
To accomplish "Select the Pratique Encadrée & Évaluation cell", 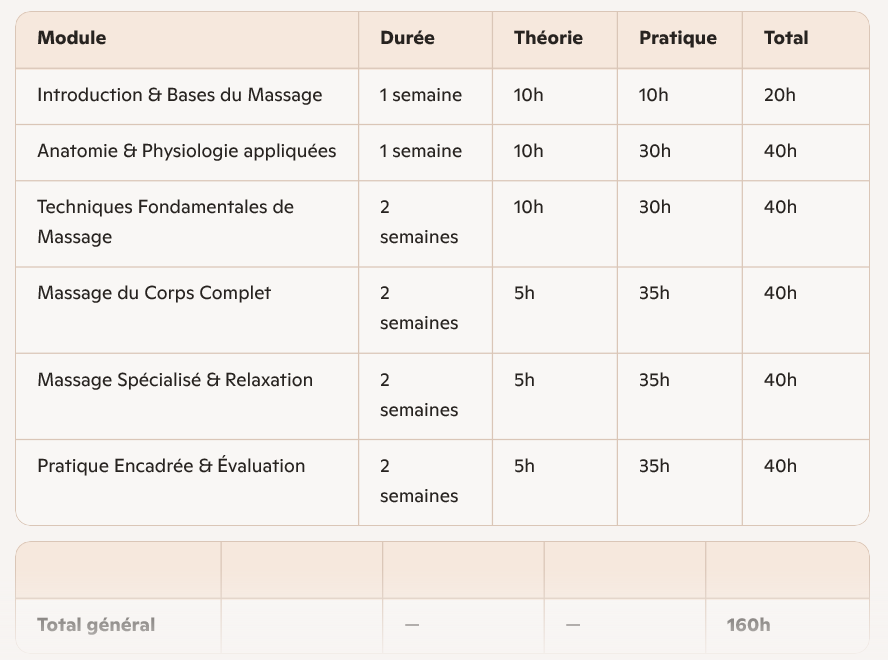I will point(171,466).
